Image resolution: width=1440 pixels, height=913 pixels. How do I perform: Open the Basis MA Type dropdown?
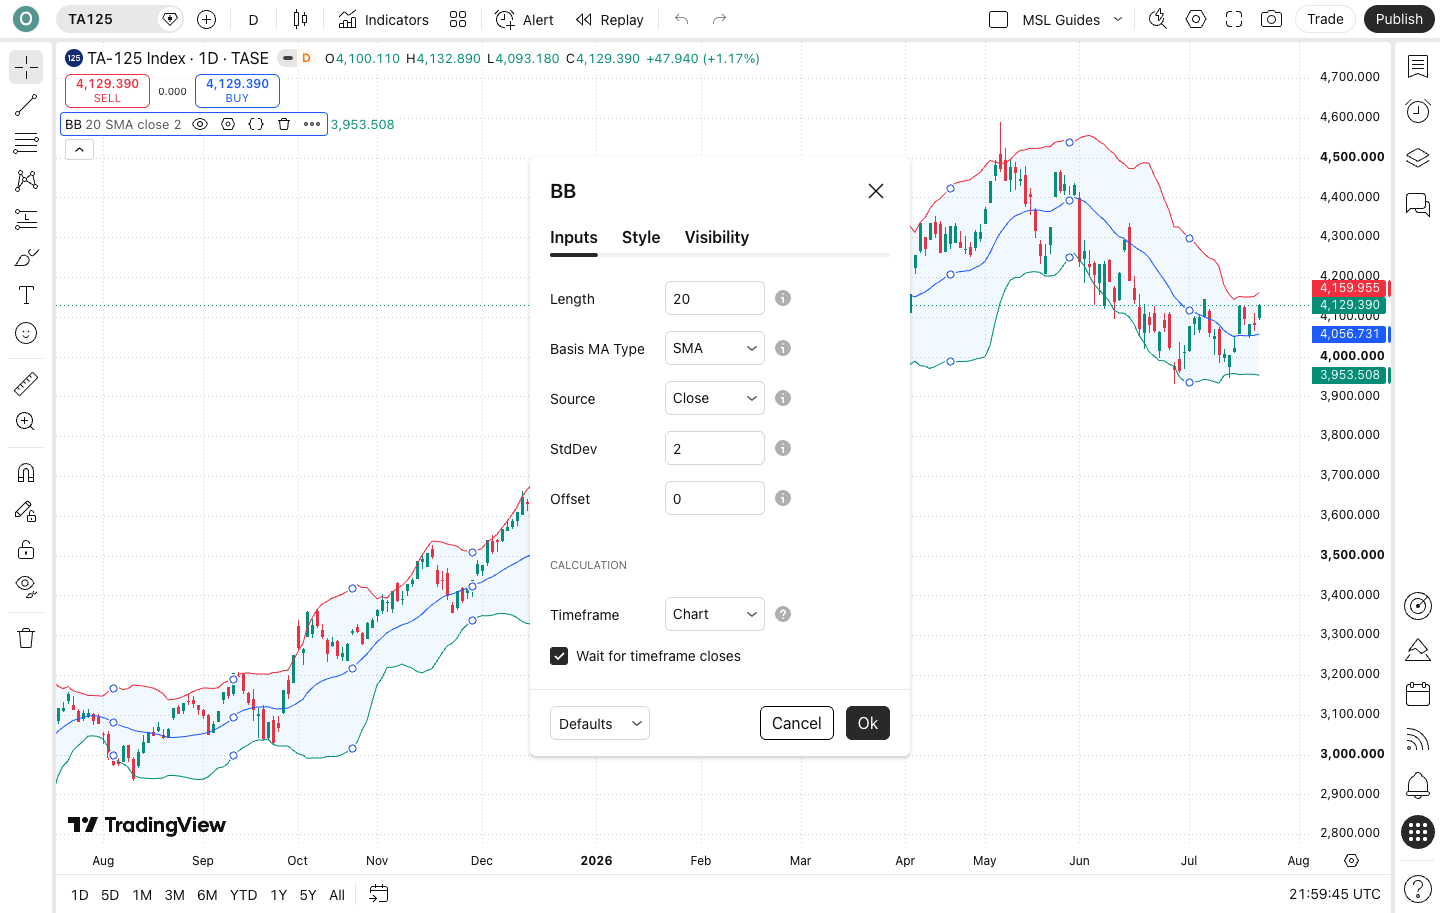715,348
